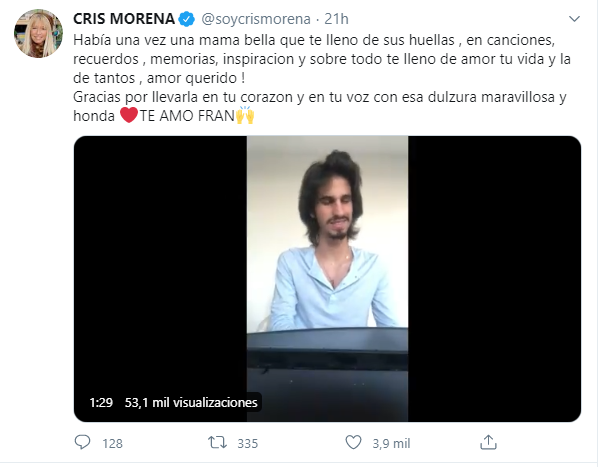Screen dimensions: 605x467
Task: Click the 128 replies count
Action: coord(113,442)
